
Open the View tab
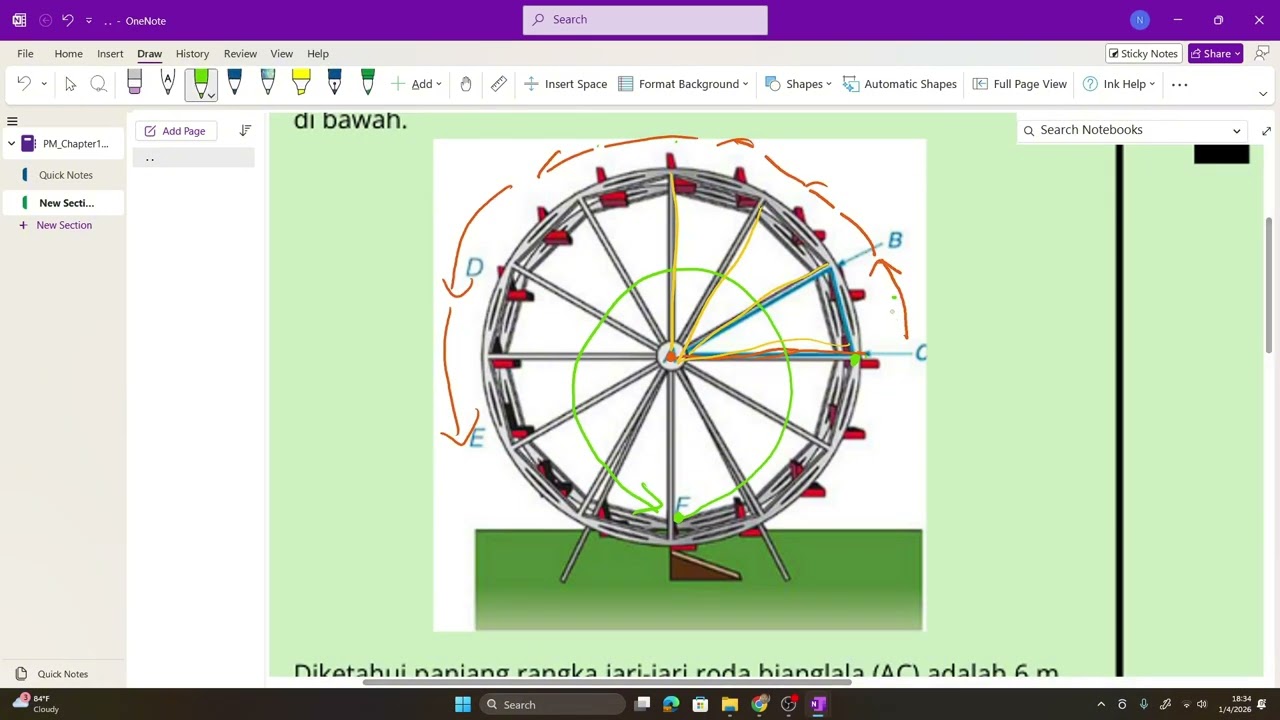(x=281, y=53)
